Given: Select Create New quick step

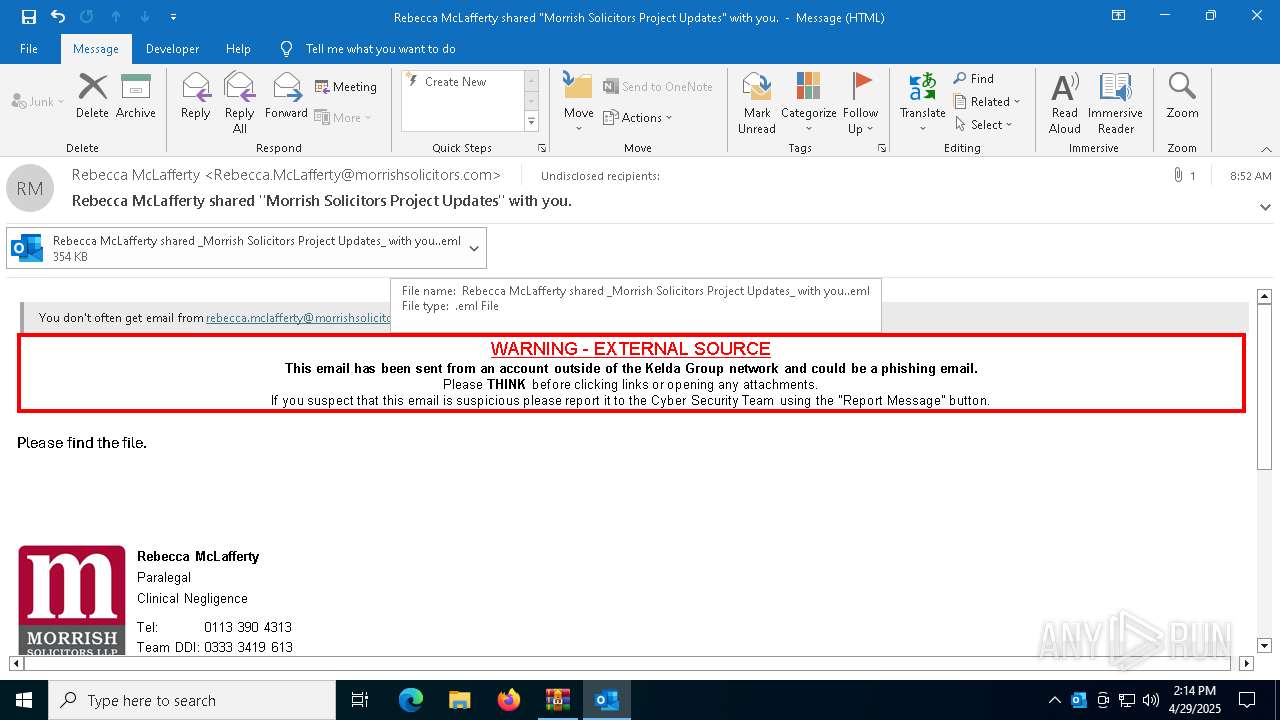Looking at the screenshot, I should point(456,82).
